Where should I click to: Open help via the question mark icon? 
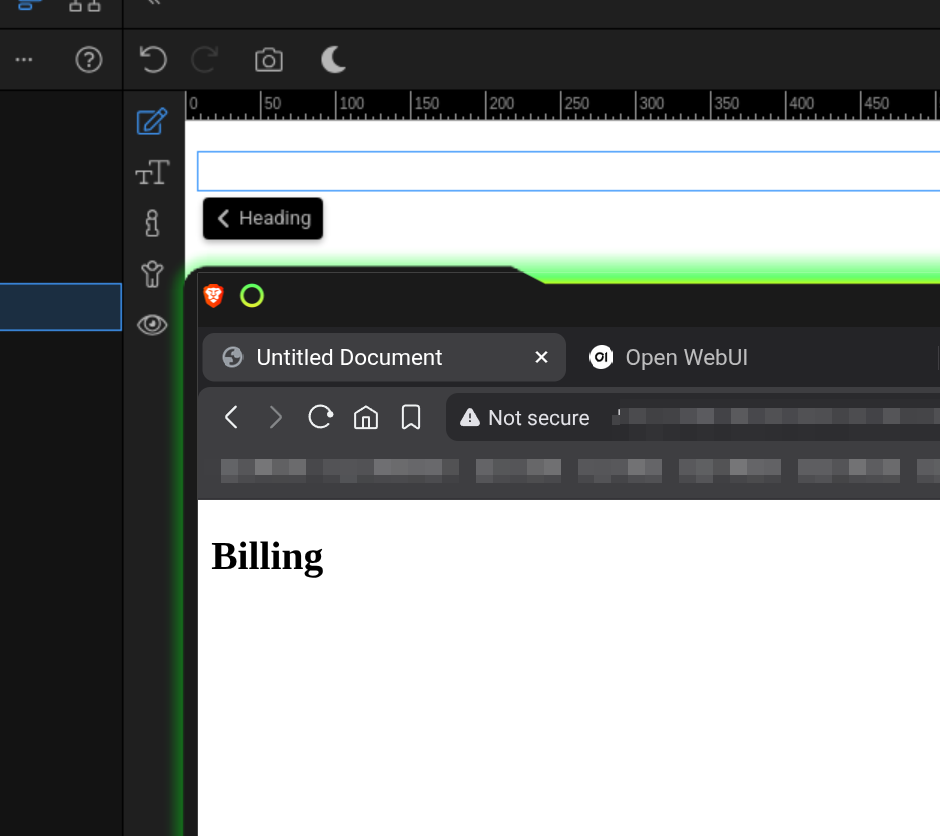click(89, 60)
